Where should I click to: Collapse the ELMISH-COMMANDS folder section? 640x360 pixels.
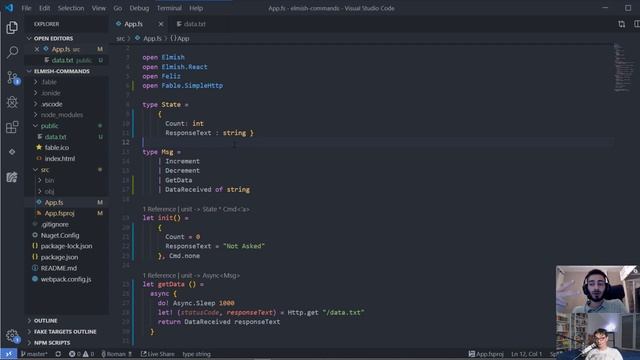(x=61, y=71)
